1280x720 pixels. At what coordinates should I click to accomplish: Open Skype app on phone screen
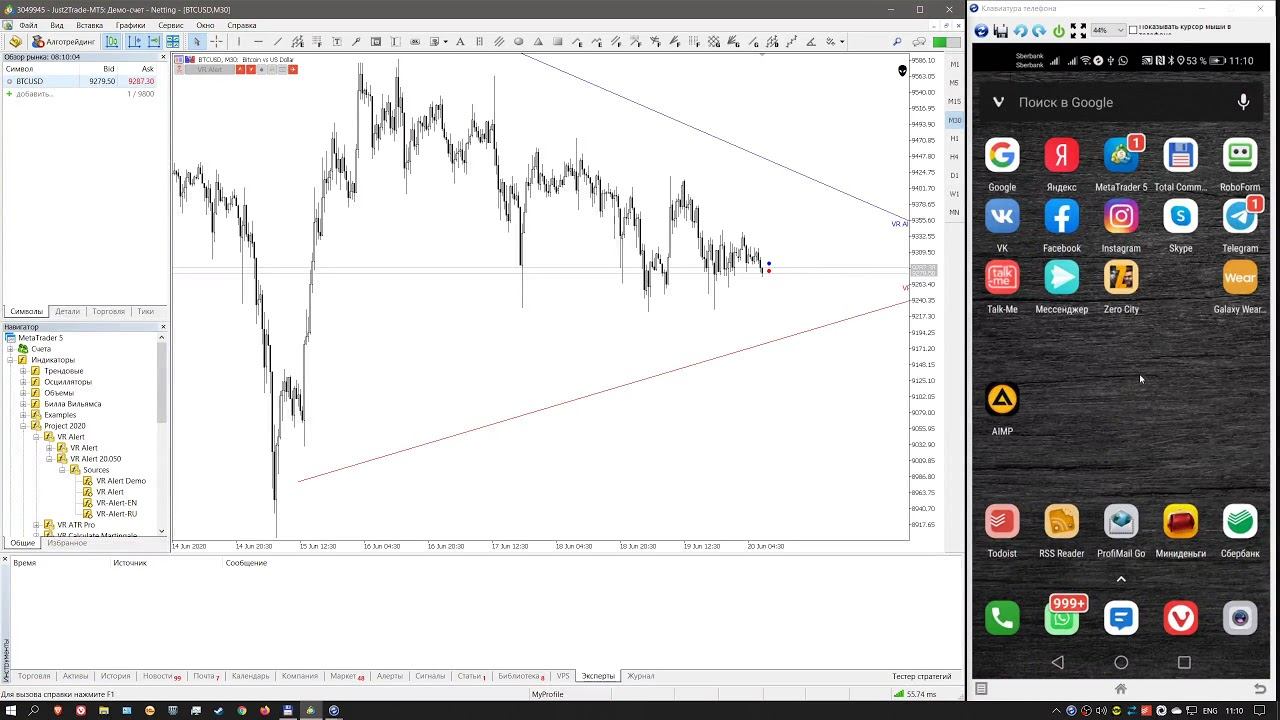pyautogui.click(x=1181, y=217)
